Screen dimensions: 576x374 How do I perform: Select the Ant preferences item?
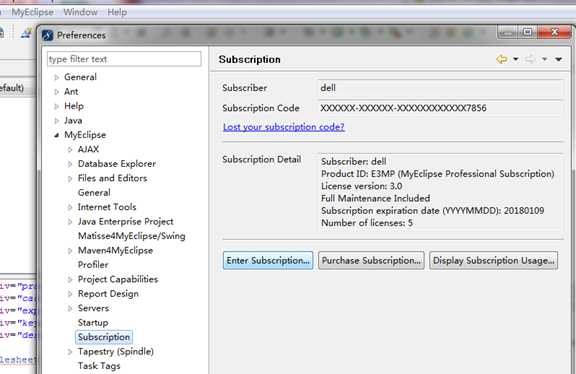tap(71, 91)
